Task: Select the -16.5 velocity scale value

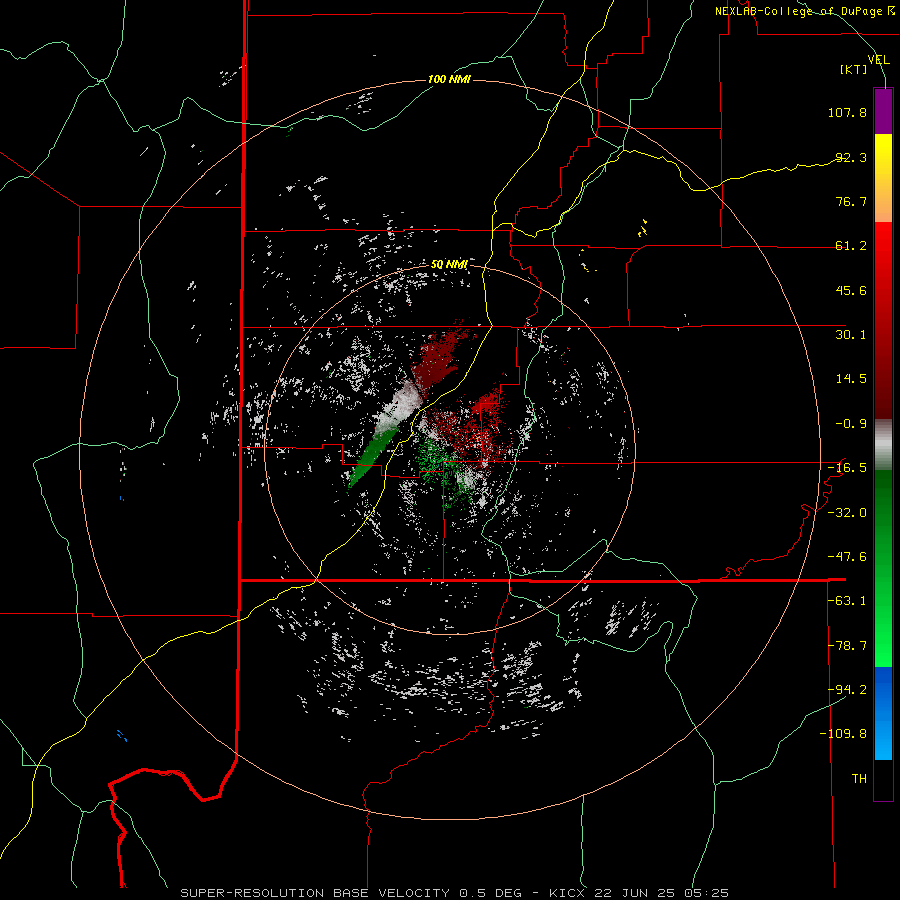Action: click(847, 468)
